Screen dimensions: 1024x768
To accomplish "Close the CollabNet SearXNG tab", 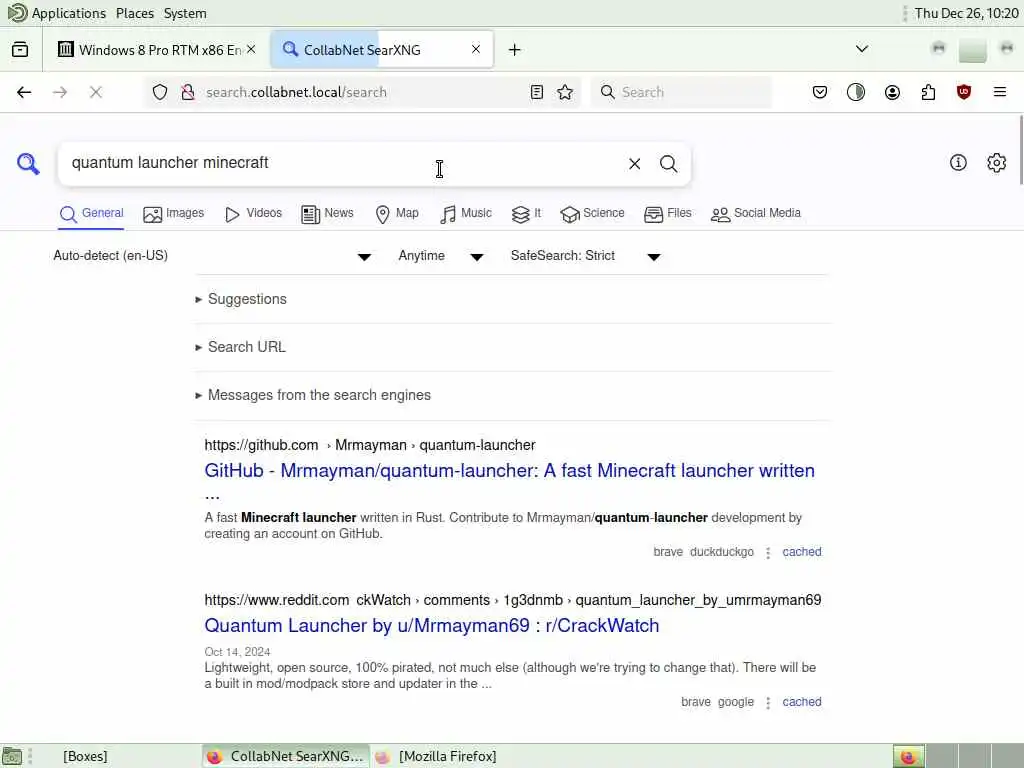I will coord(476,49).
